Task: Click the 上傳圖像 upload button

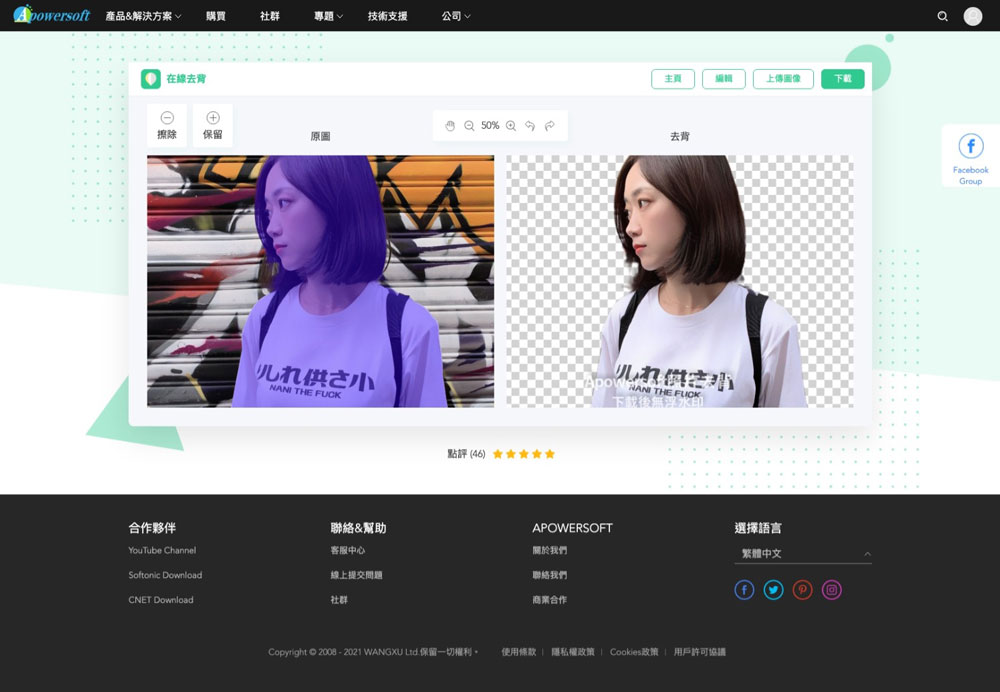Action: [x=783, y=79]
